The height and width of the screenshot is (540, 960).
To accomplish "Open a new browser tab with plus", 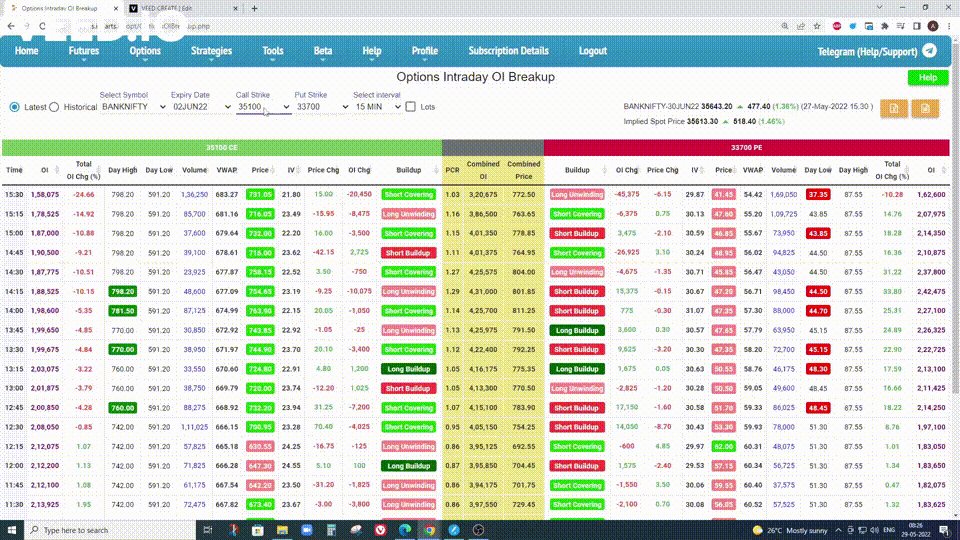I will [254, 9].
